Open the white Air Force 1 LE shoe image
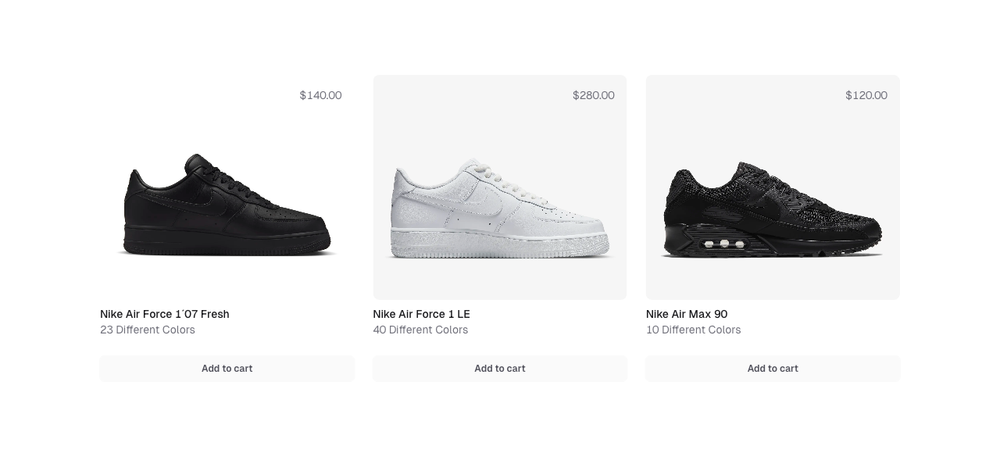This screenshot has height=456, width=1000. click(500, 205)
